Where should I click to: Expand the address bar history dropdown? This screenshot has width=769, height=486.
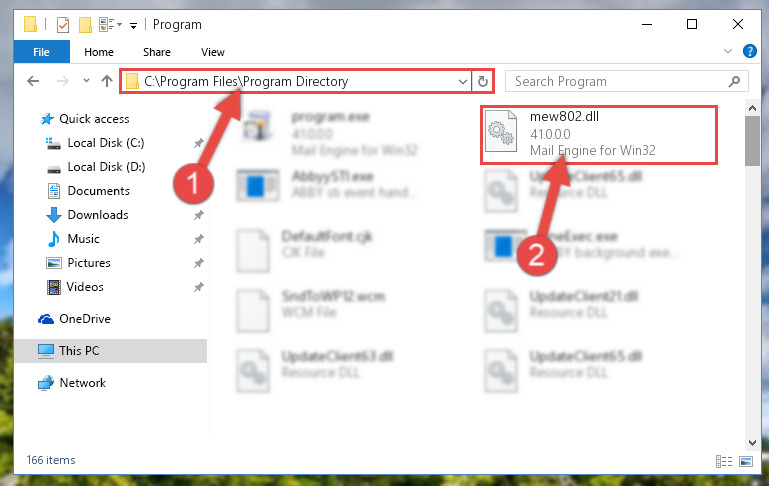click(x=462, y=81)
